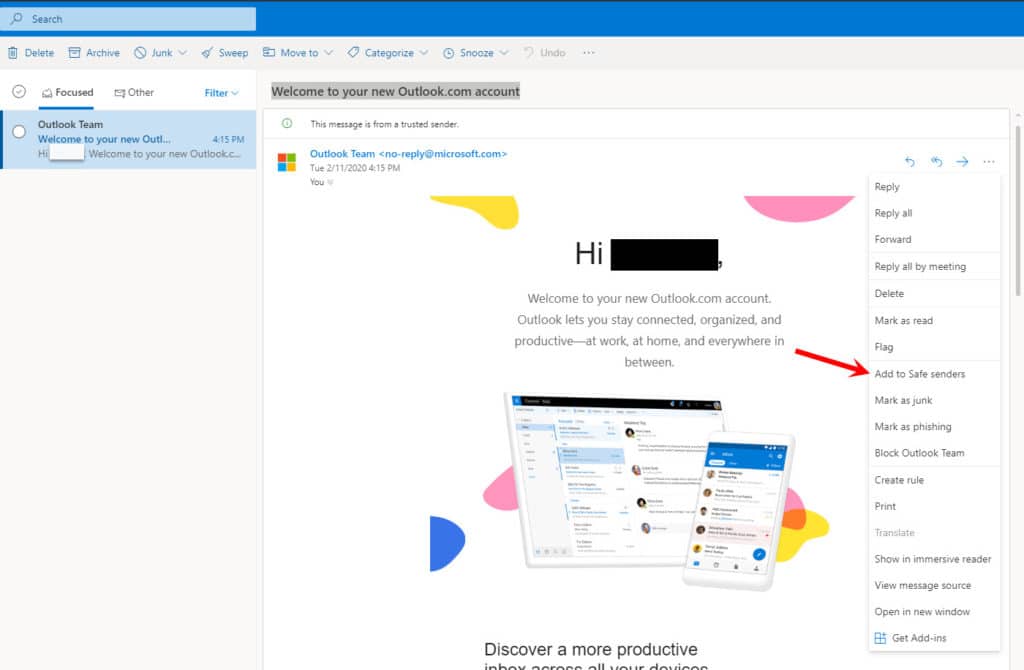Switch to the Other inbox tab

(134, 91)
